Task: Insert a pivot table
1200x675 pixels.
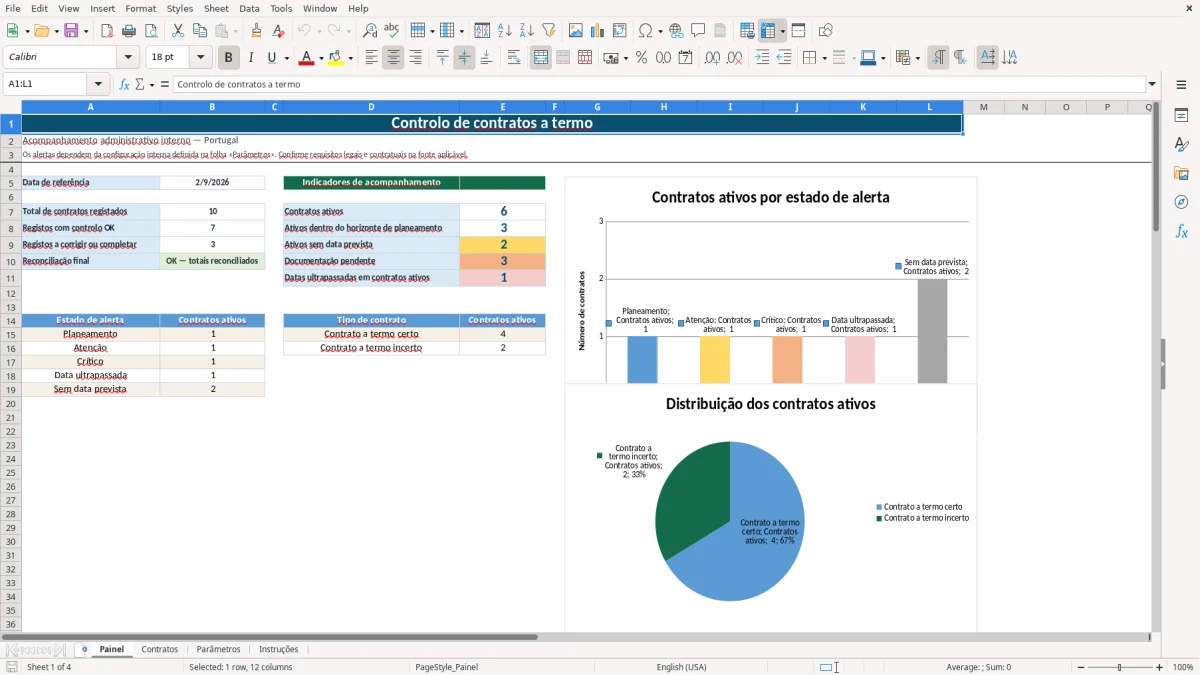Action: click(x=620, y=31)
